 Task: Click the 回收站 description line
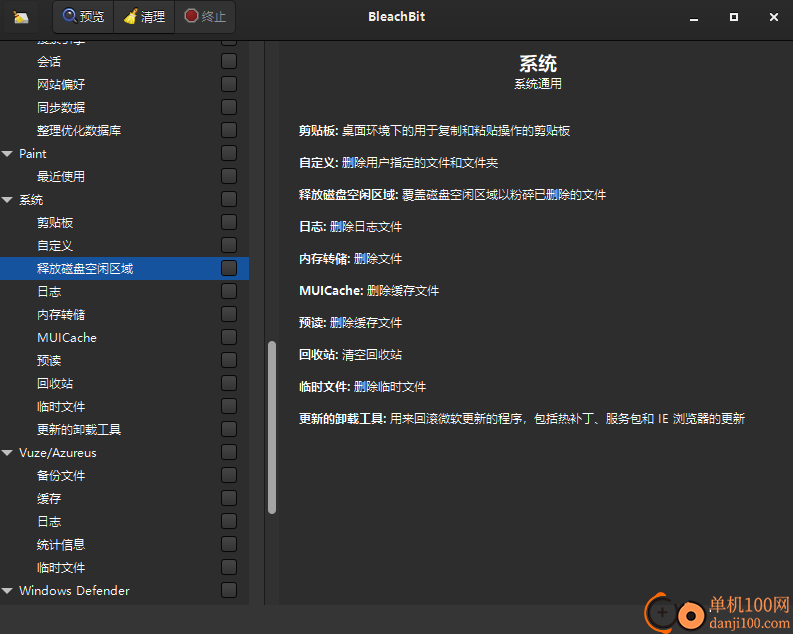click(x=350, y=354)
